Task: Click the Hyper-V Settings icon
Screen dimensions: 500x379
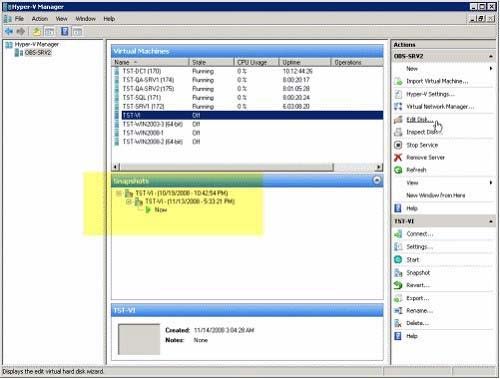Action: tap(398, 94)
